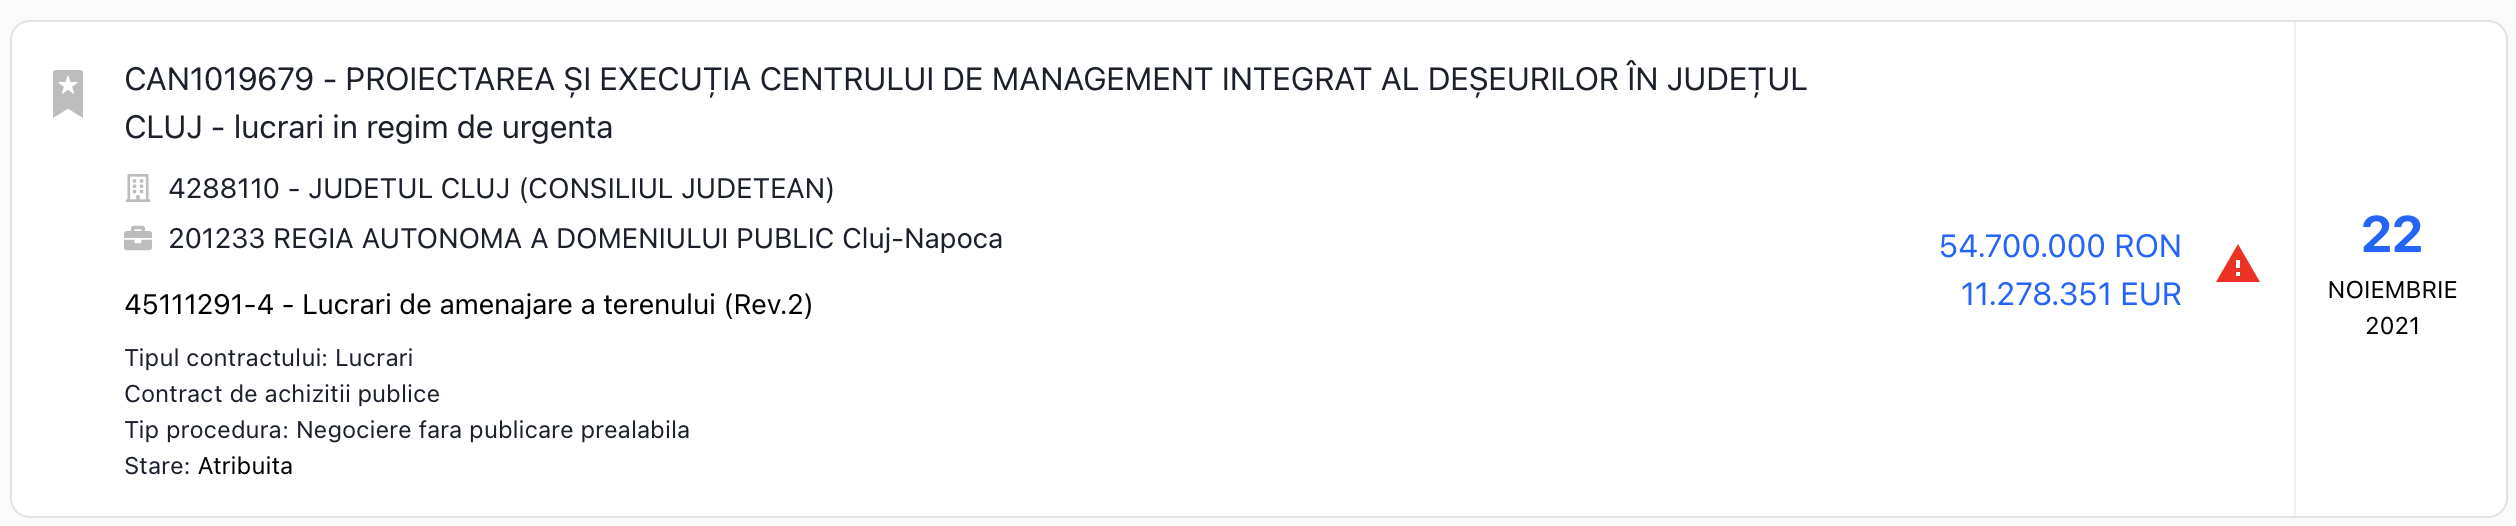Click the 'Atribuita' status value
Viewport: 2516px width, 526px height.
click(x=245, y=466)
